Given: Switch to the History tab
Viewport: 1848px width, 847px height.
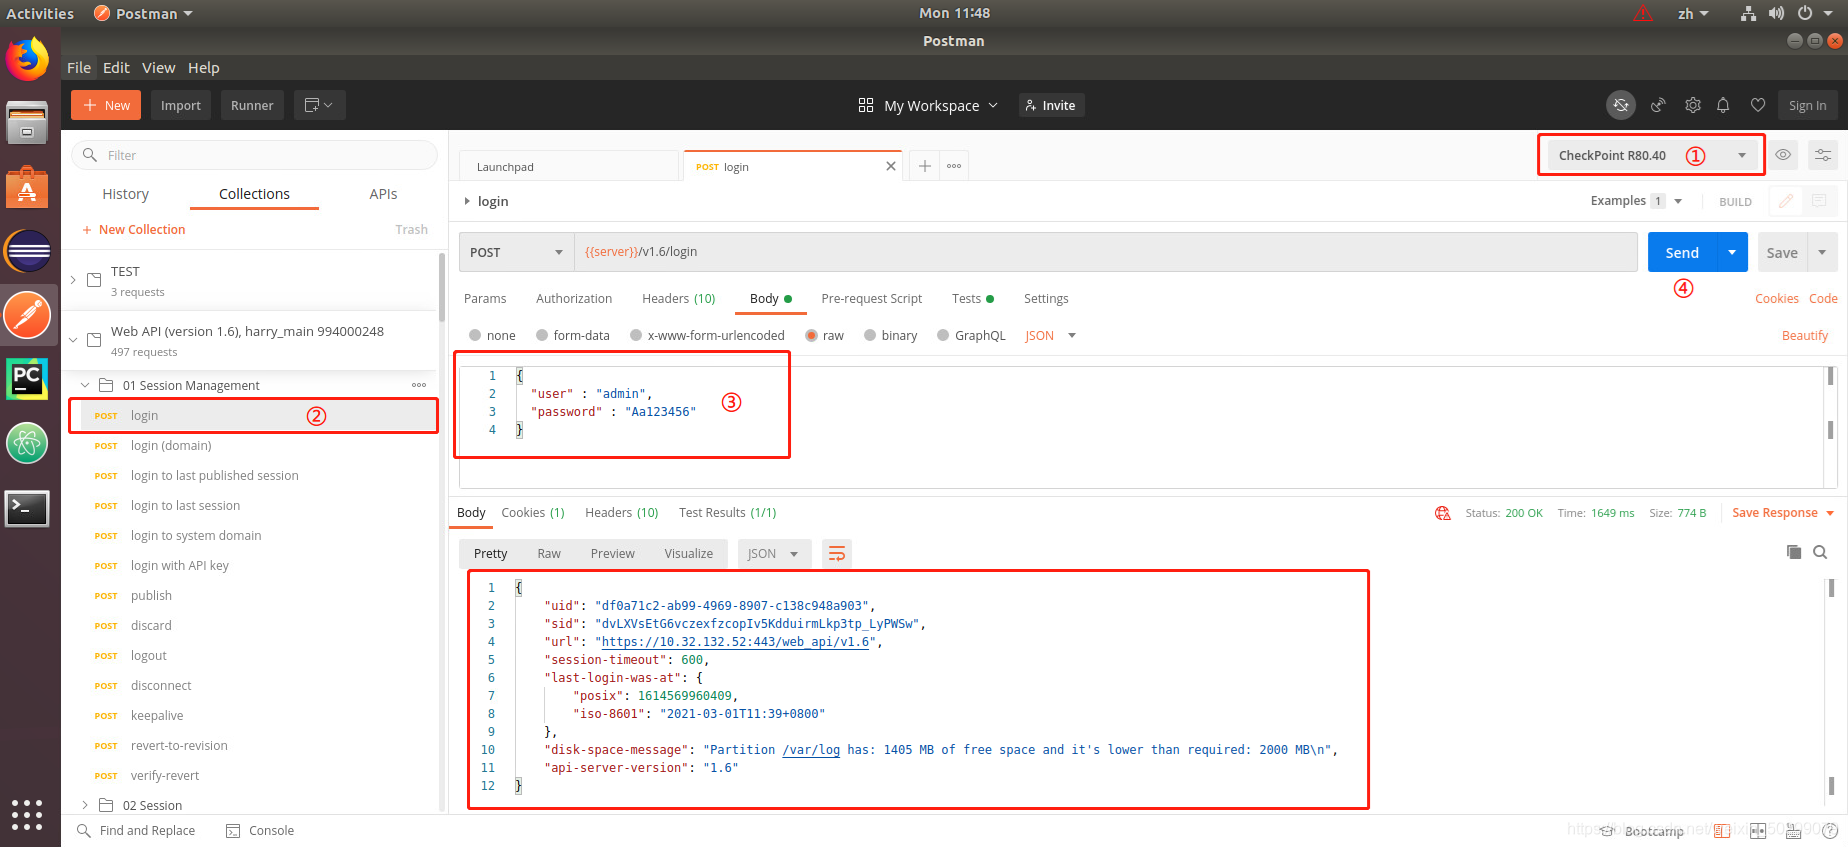Looking at the screenshot, I should click(x=126, y=194).
